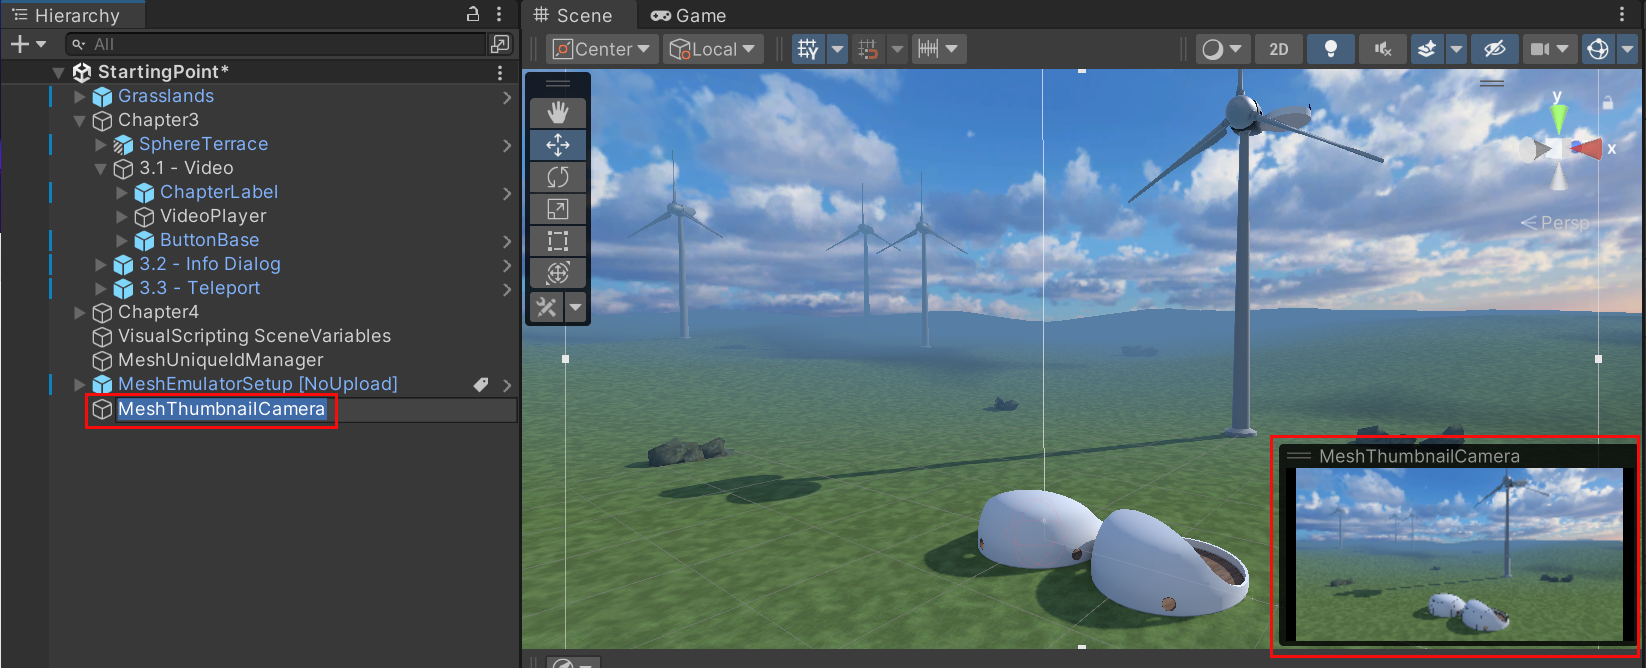The height and width of the screenshot is (668, 1646).
Task: Open grid visibility options dropdown
Action: [838, 49]
